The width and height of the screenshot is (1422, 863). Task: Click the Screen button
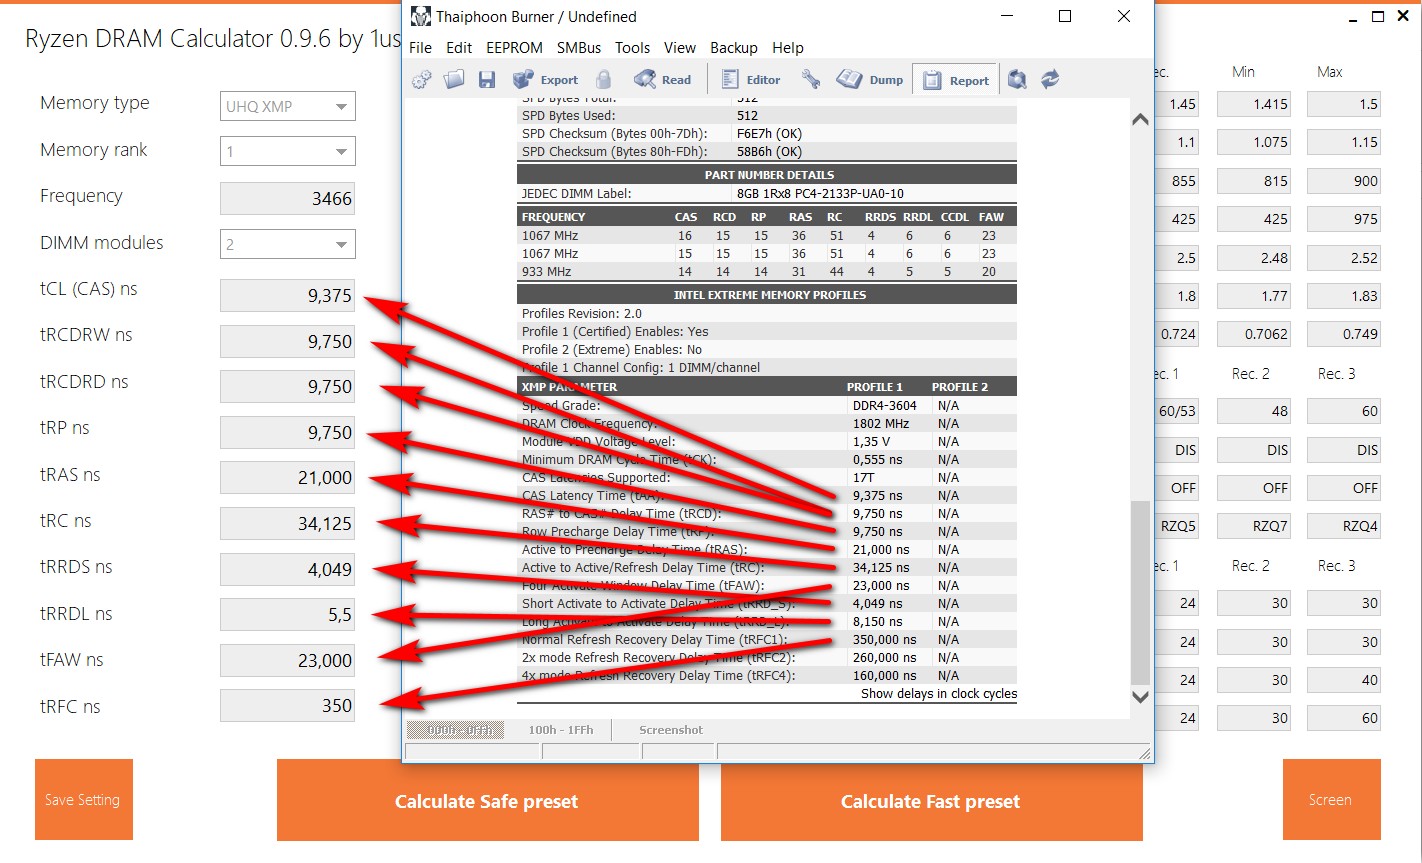pos(1330,800)
